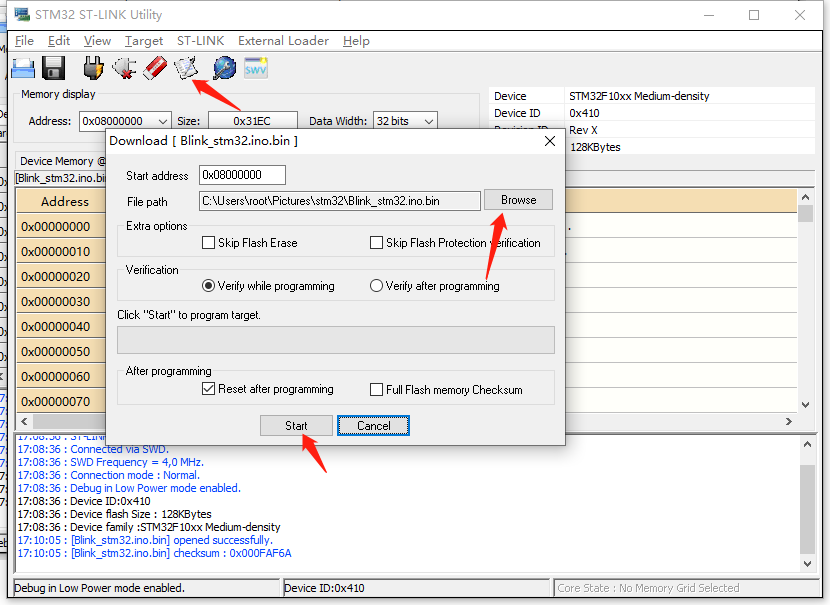Disconnect from target icon
830x605 pixels.
(124, 68)
